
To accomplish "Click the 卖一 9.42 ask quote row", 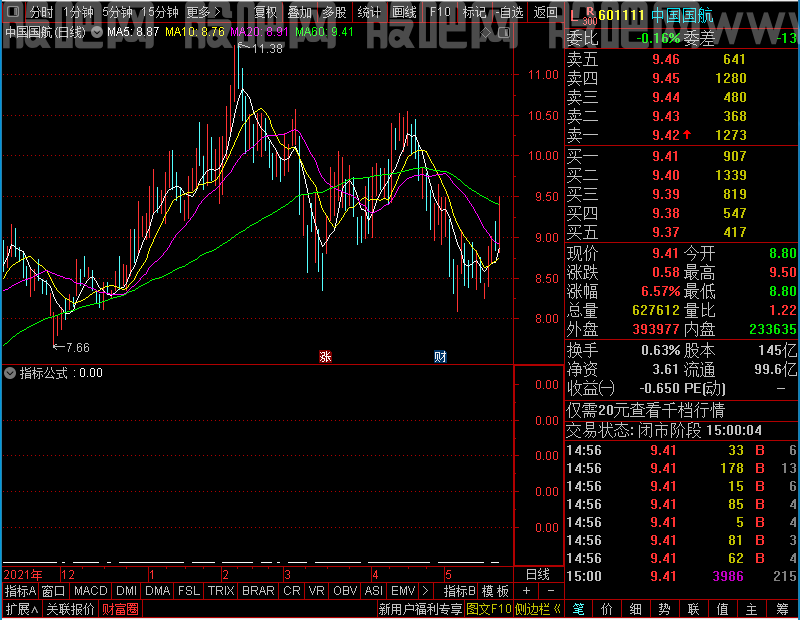I will coord(682,135).
